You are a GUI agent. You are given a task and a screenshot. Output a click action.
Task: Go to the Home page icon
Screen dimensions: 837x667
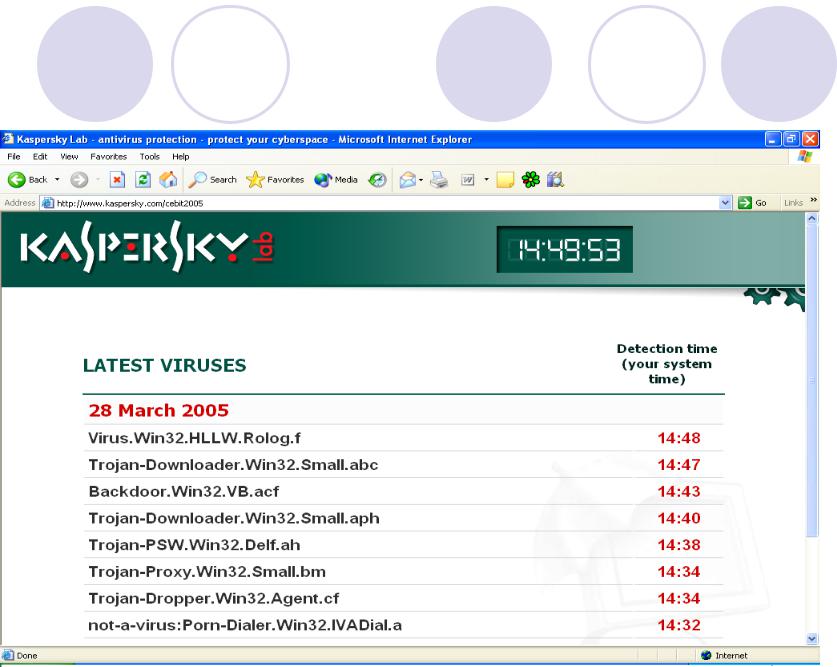[168, 180]
